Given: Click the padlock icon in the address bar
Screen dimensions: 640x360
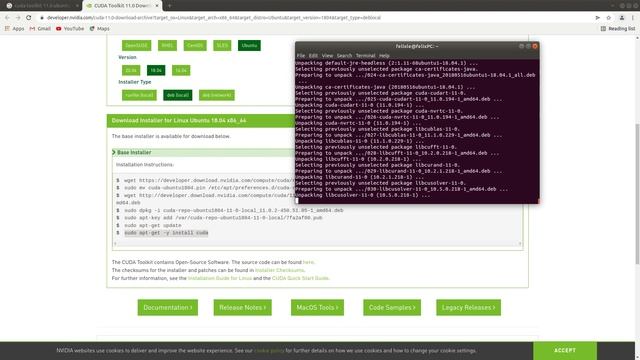Looking at the screenshot, I should (x=42, y=18).
